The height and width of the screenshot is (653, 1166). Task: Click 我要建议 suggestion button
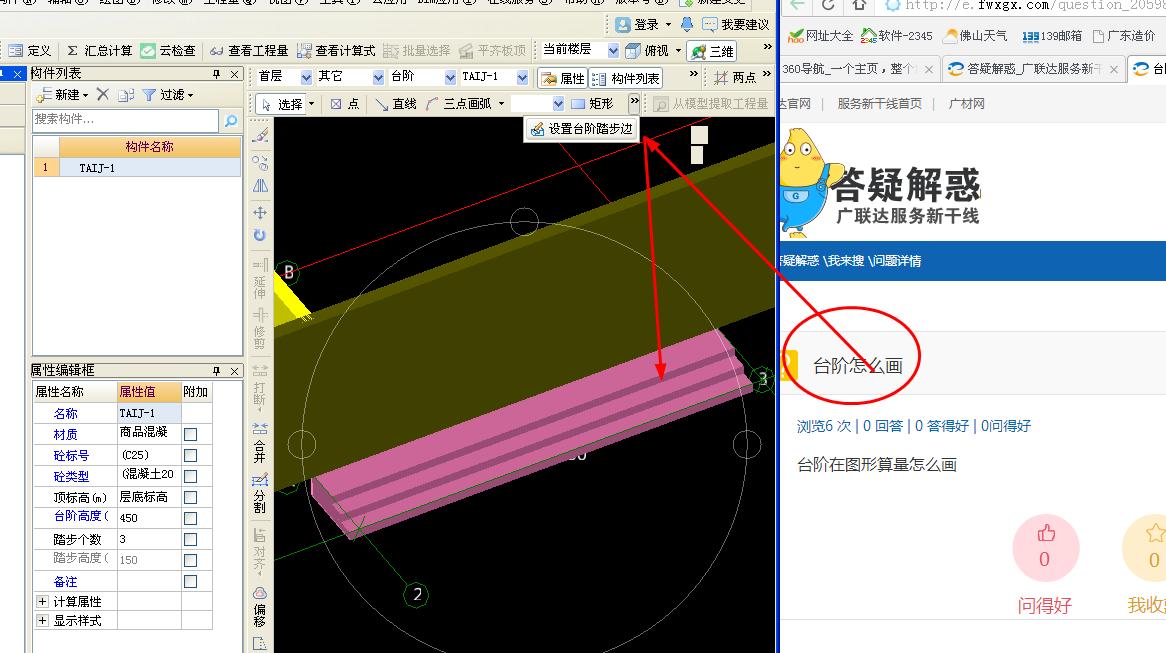(x=736, y=25)
